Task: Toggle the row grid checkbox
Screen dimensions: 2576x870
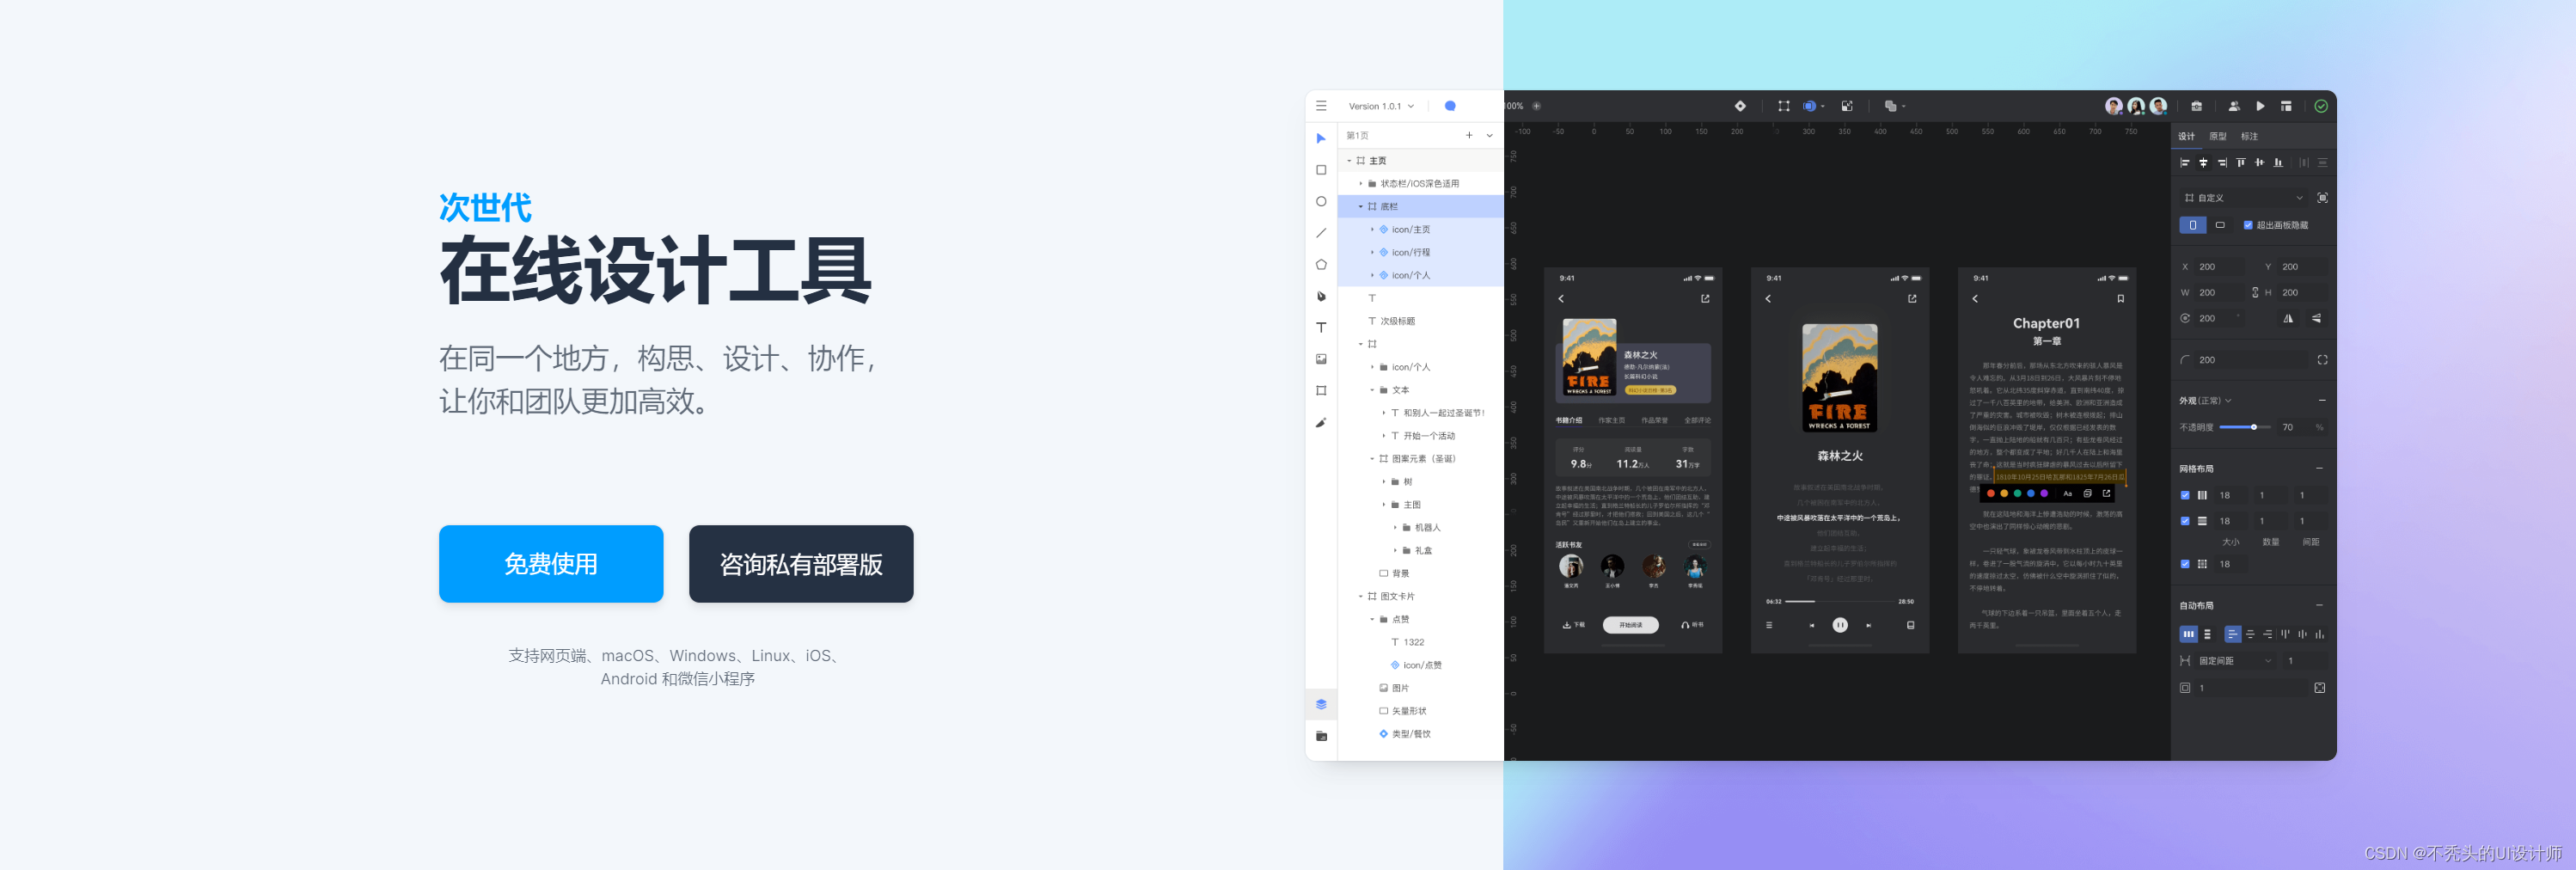Action: (2185, 522)
